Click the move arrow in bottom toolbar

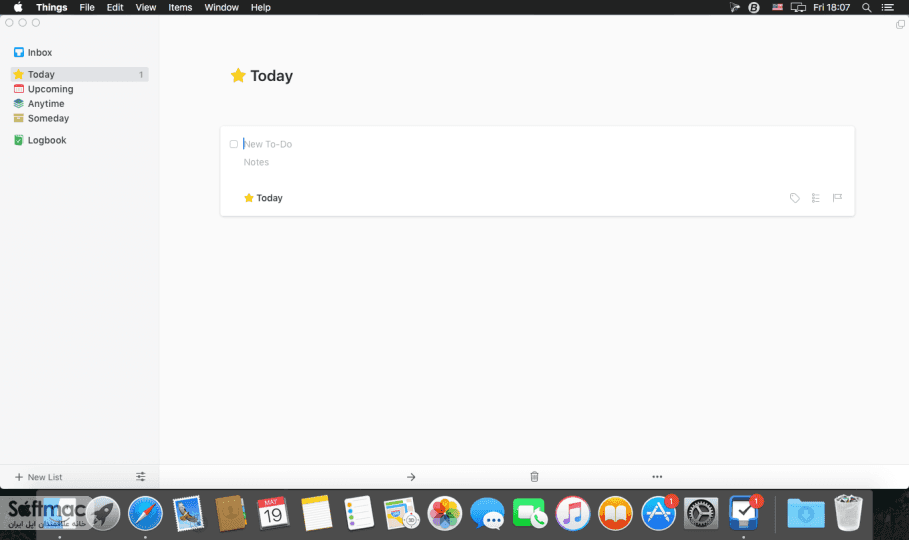click(411, 477)
